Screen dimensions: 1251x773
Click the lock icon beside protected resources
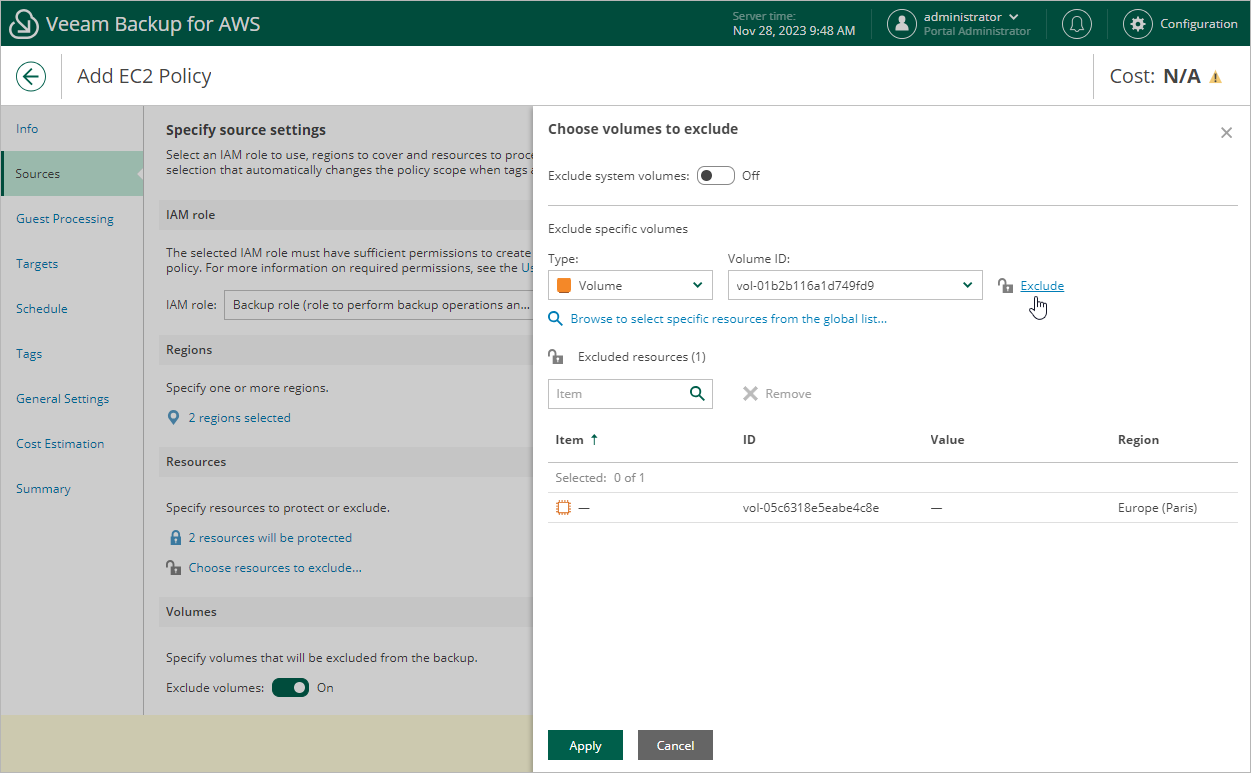(x=175, y=538)
